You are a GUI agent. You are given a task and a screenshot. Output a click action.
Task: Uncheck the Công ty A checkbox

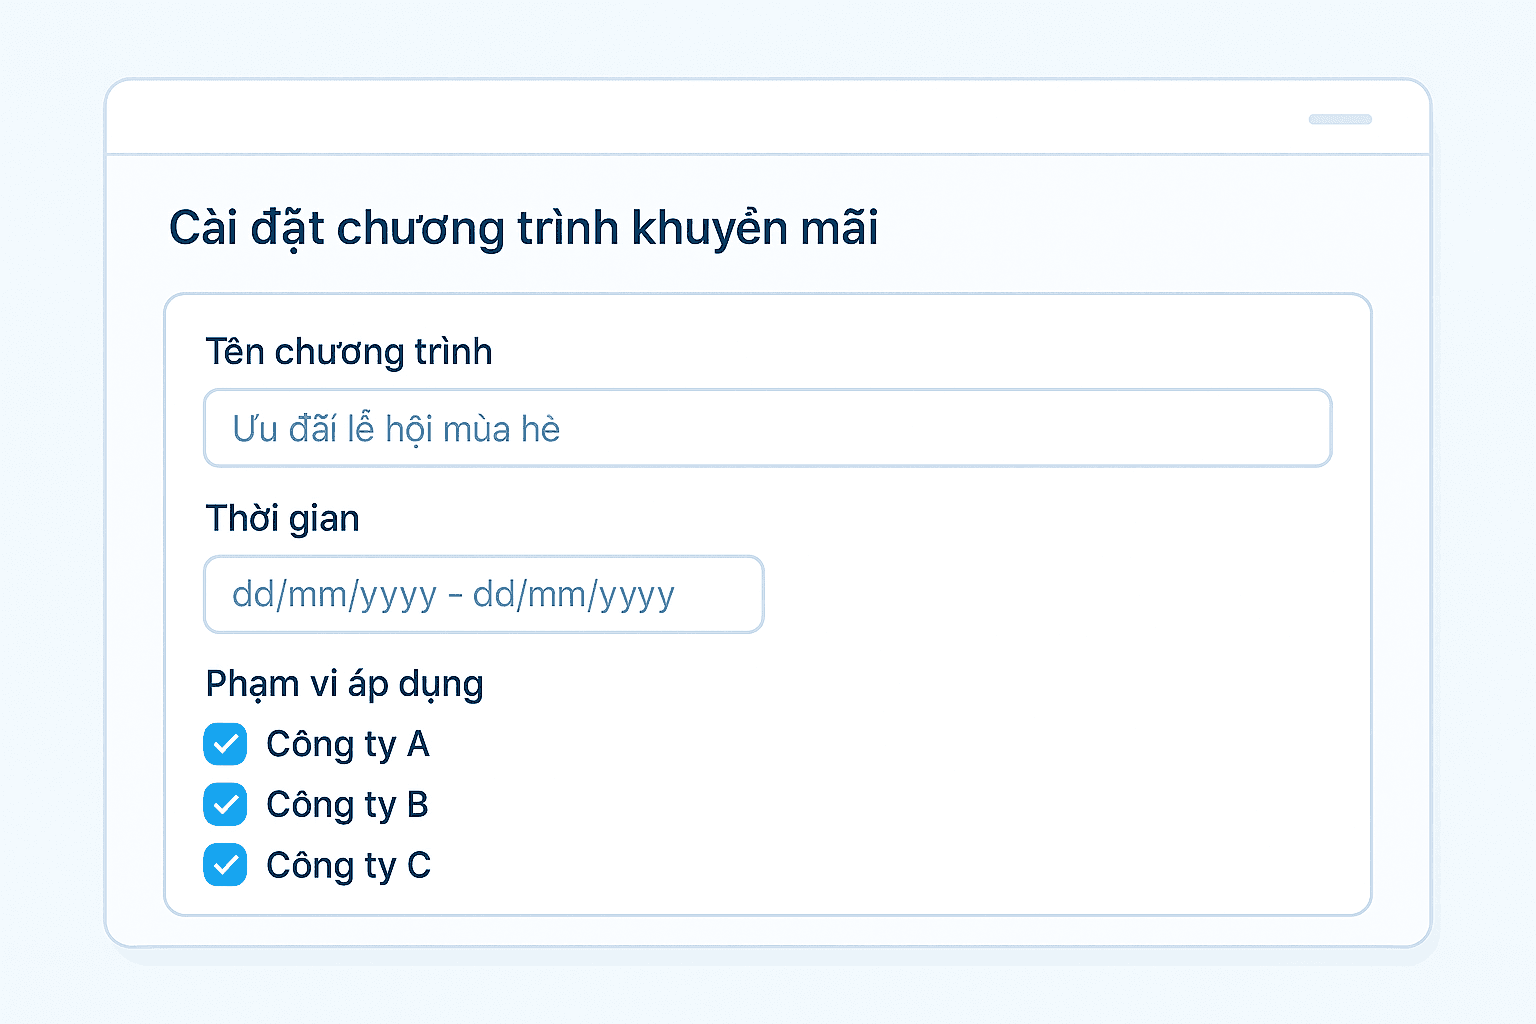point(225,744)
